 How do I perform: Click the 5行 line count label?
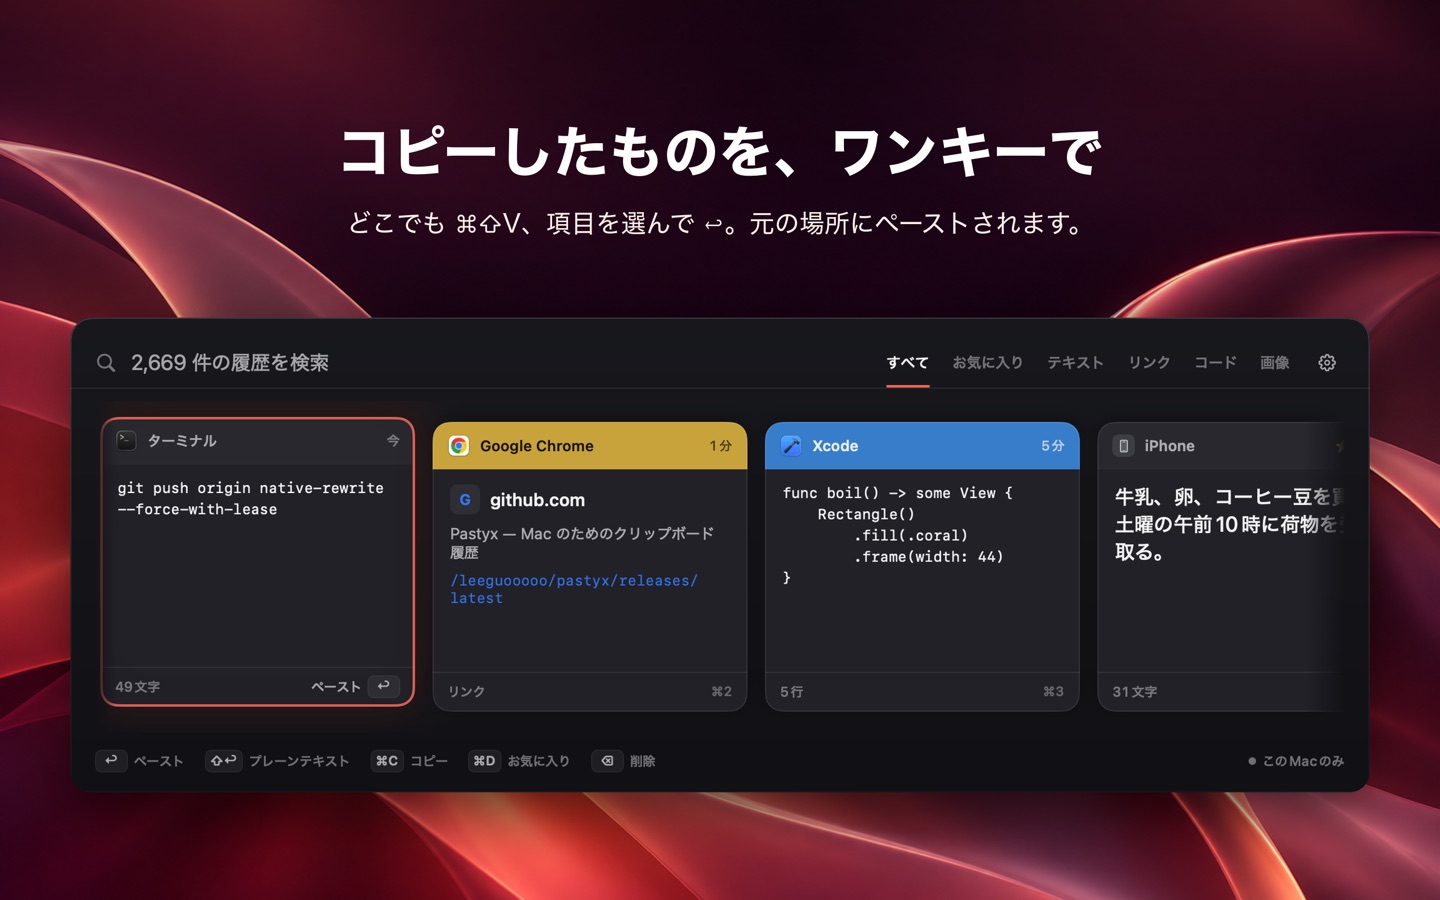tap(791, 692)
